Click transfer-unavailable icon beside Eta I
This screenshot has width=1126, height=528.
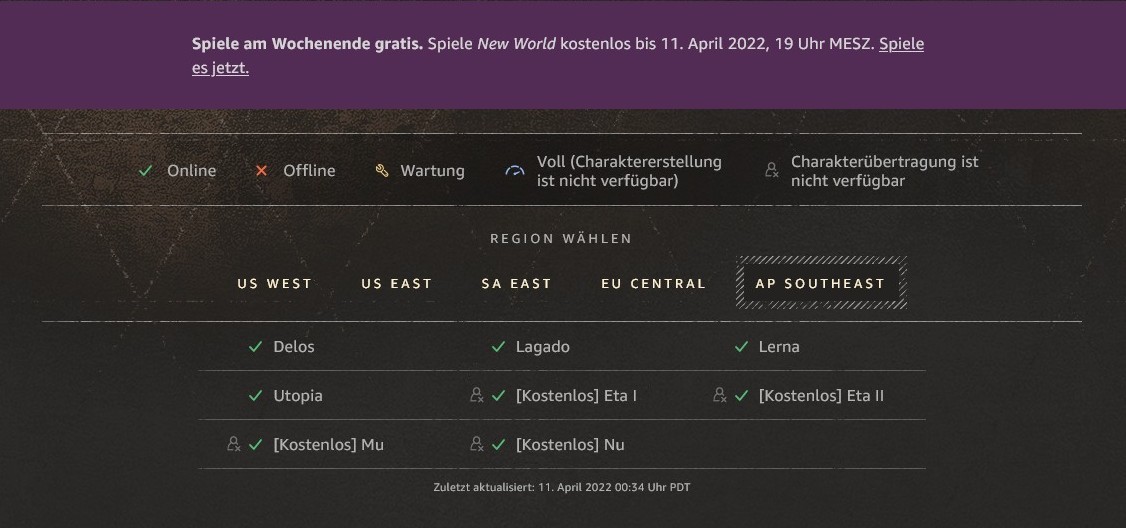coord(477,395)
